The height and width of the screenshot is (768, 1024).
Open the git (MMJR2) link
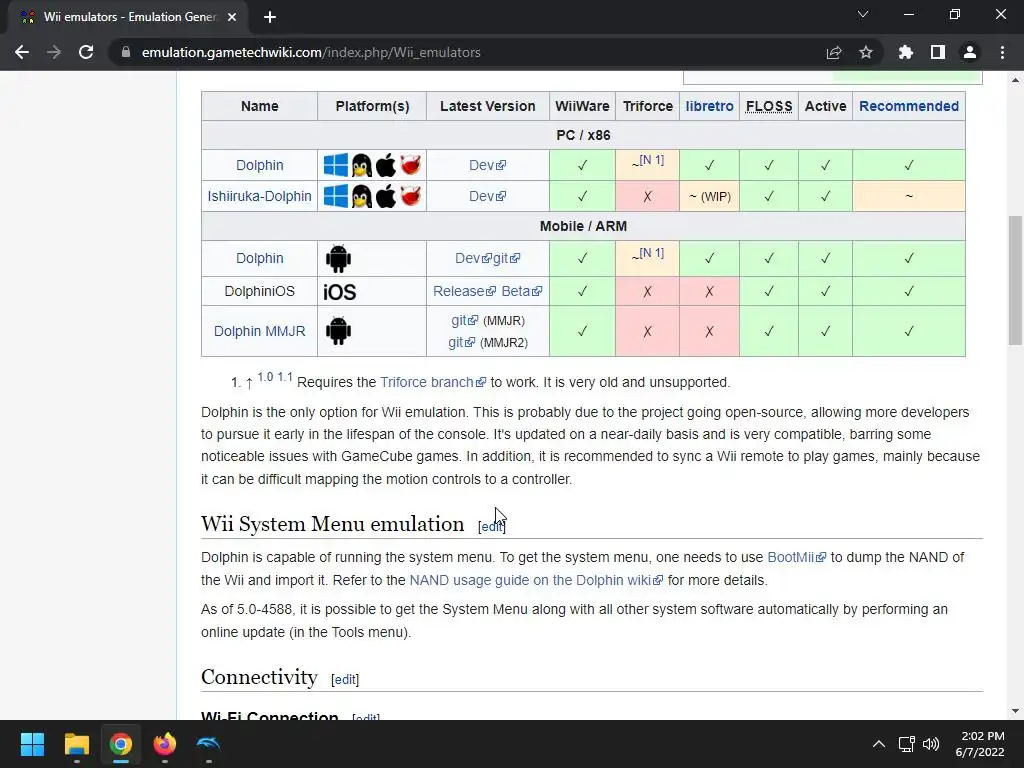(462, 342)
